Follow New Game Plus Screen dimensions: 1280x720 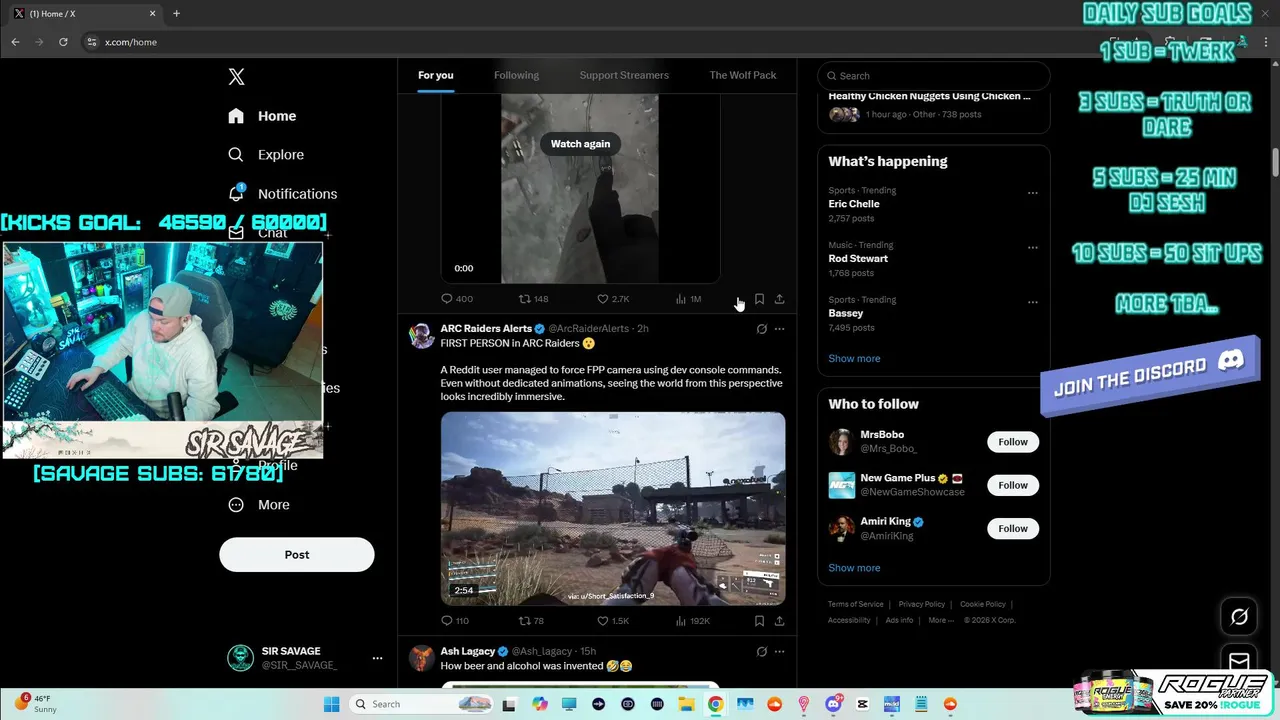tap(1013, 485)
